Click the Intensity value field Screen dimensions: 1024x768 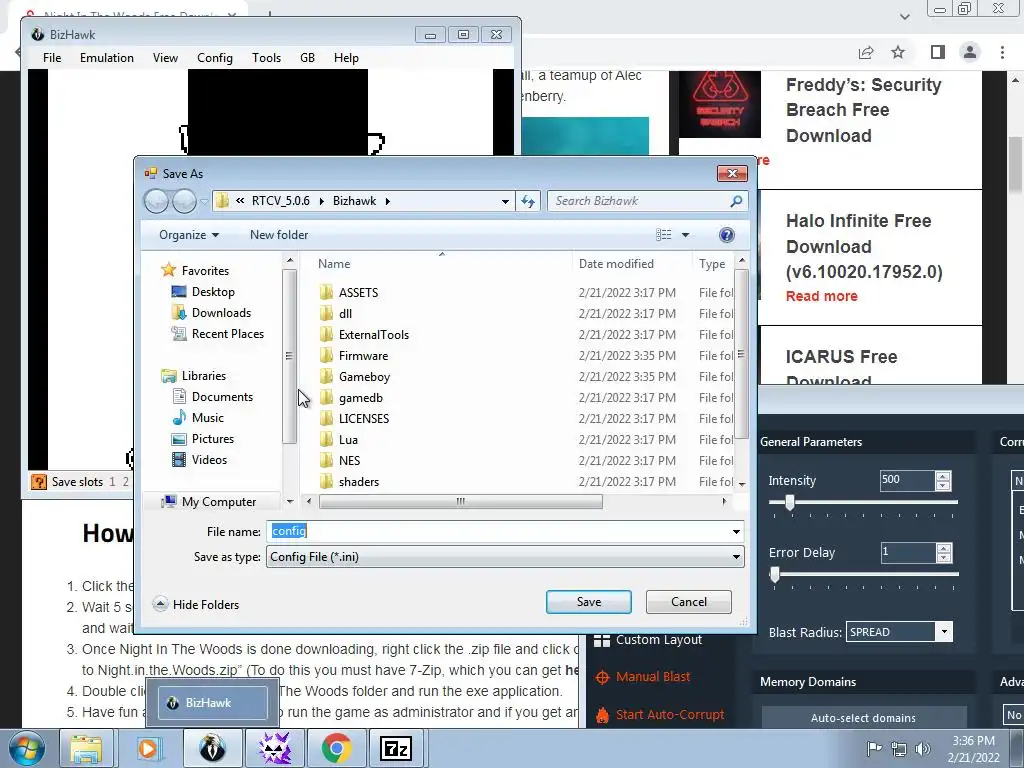point(907,480)
